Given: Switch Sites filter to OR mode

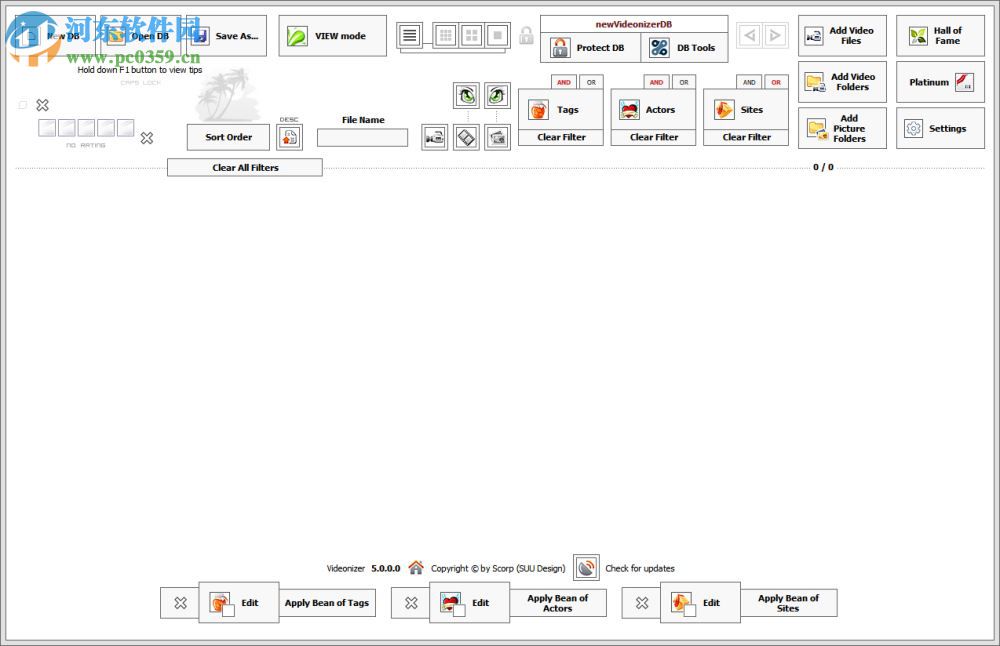Looking at the screenshot, I should pos(776,82).
